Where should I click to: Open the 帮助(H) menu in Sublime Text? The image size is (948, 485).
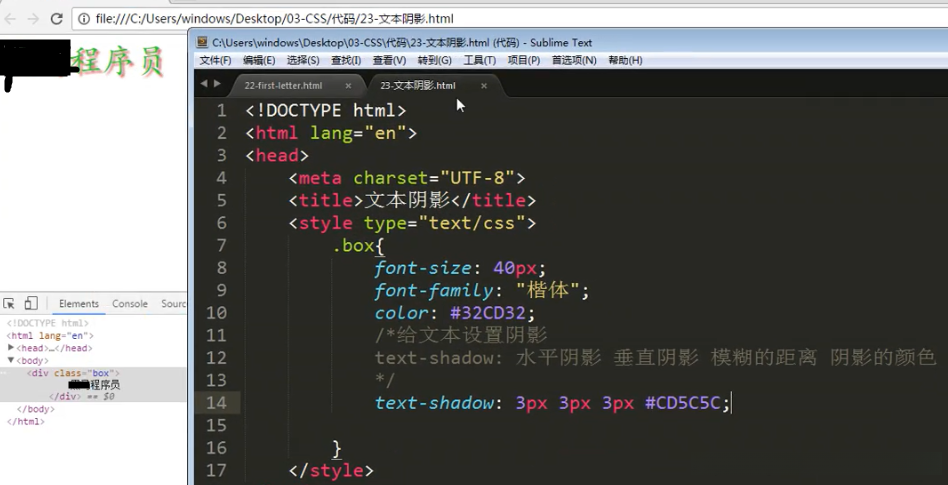[x=625, y=60]
